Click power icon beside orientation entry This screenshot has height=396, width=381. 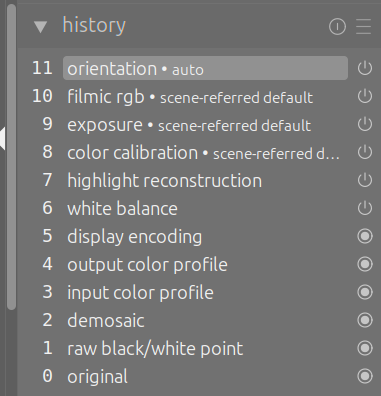pos(365,68)
